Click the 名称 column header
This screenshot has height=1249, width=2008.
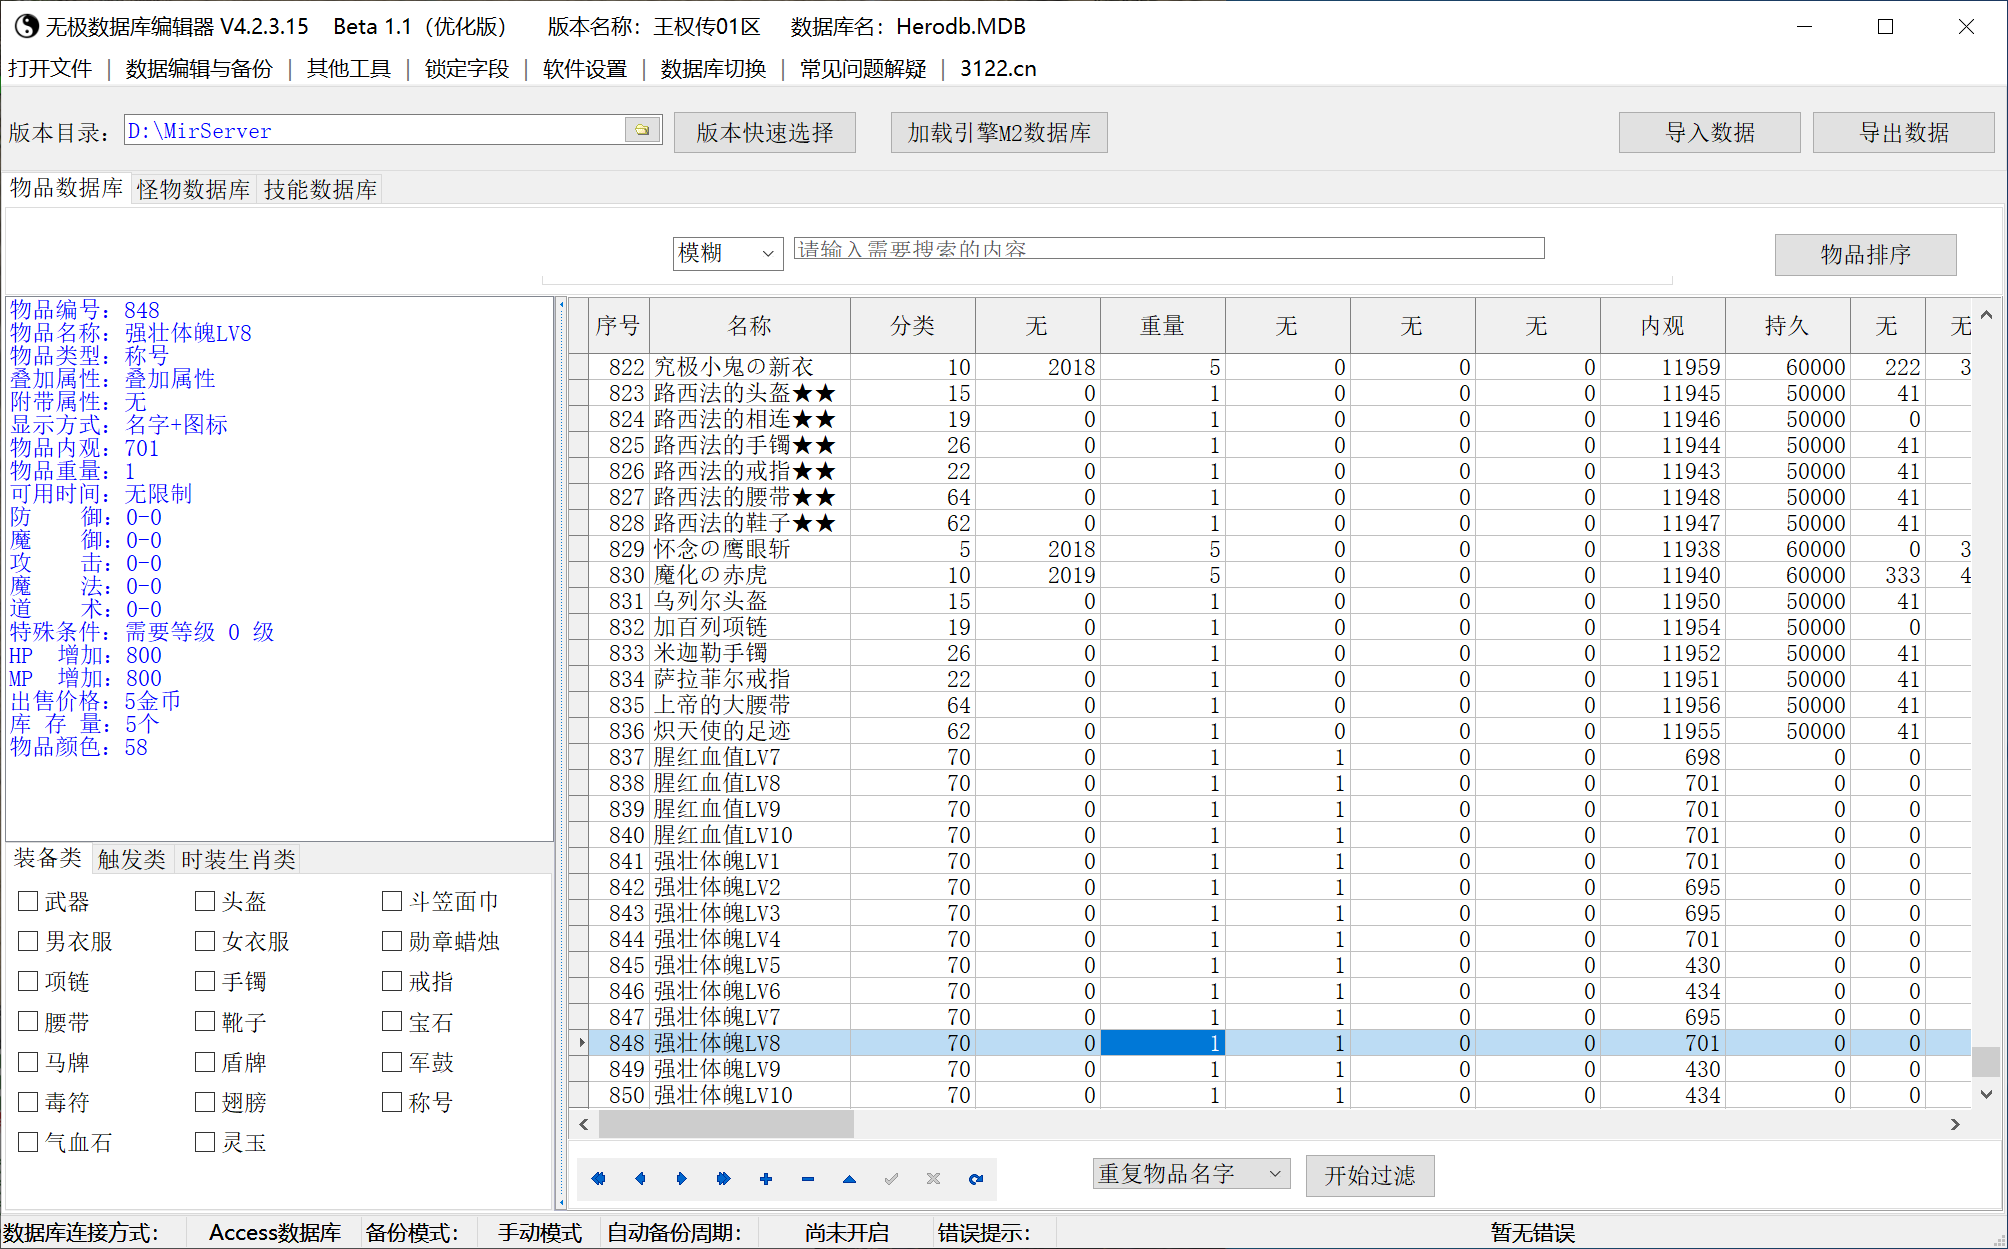coord(750,325)
